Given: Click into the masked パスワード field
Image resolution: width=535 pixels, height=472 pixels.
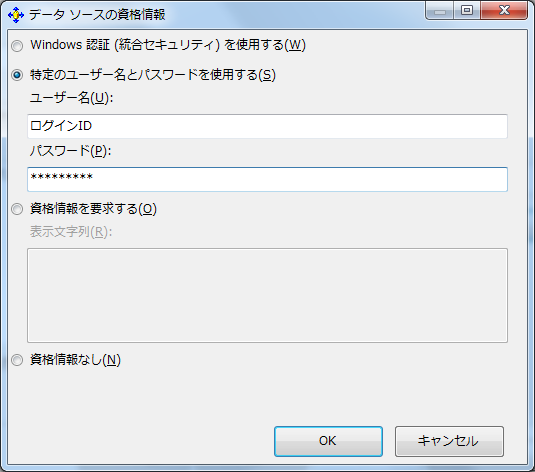Looking at the screenshot, I should (268, 179).
